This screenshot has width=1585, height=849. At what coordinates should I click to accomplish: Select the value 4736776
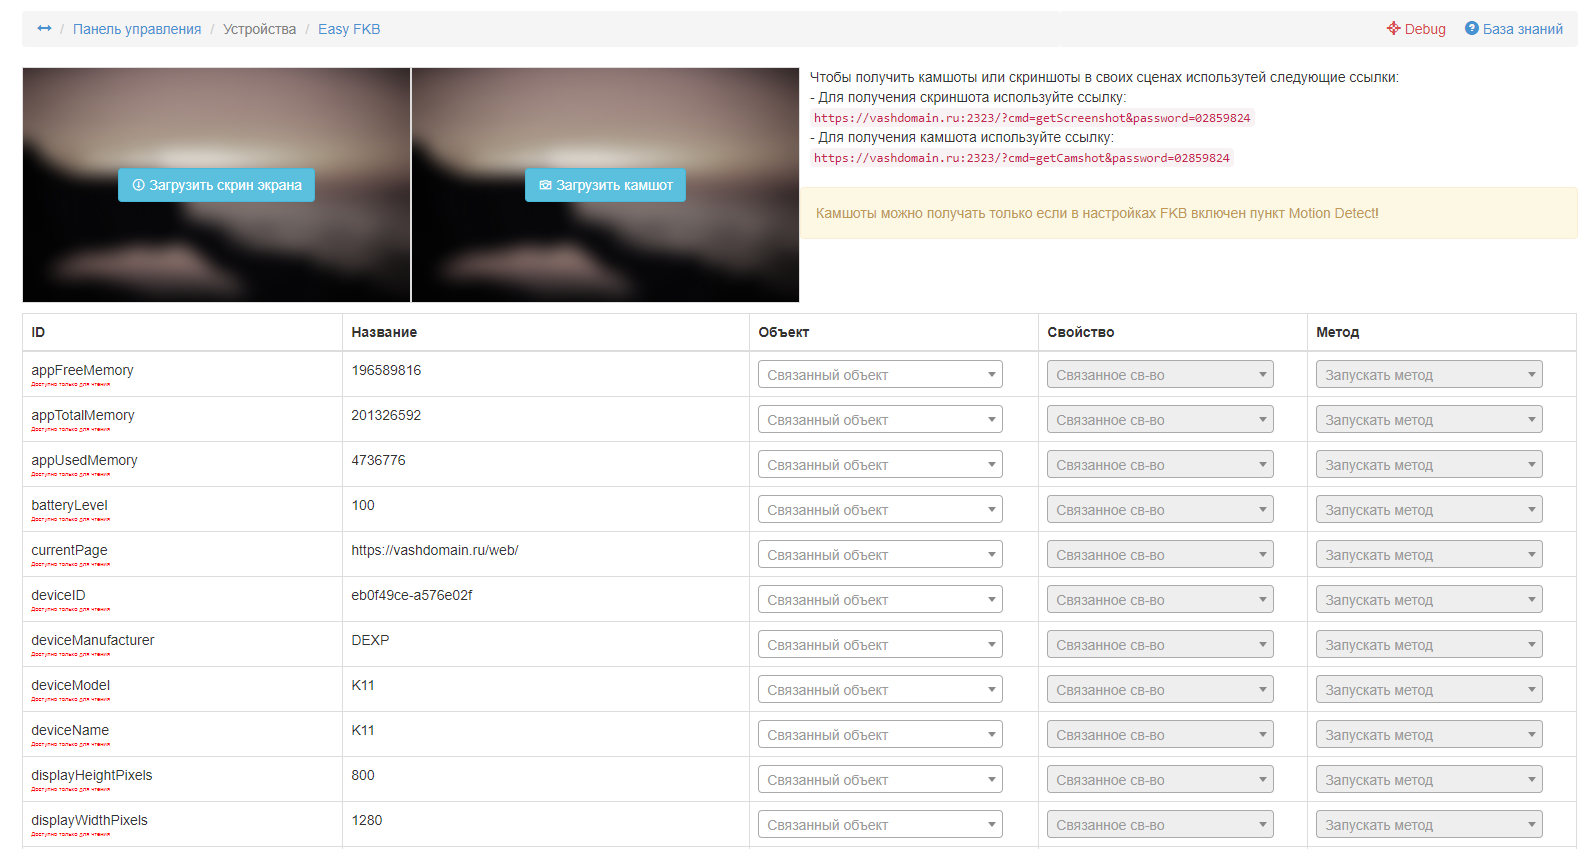coord(378,460)
